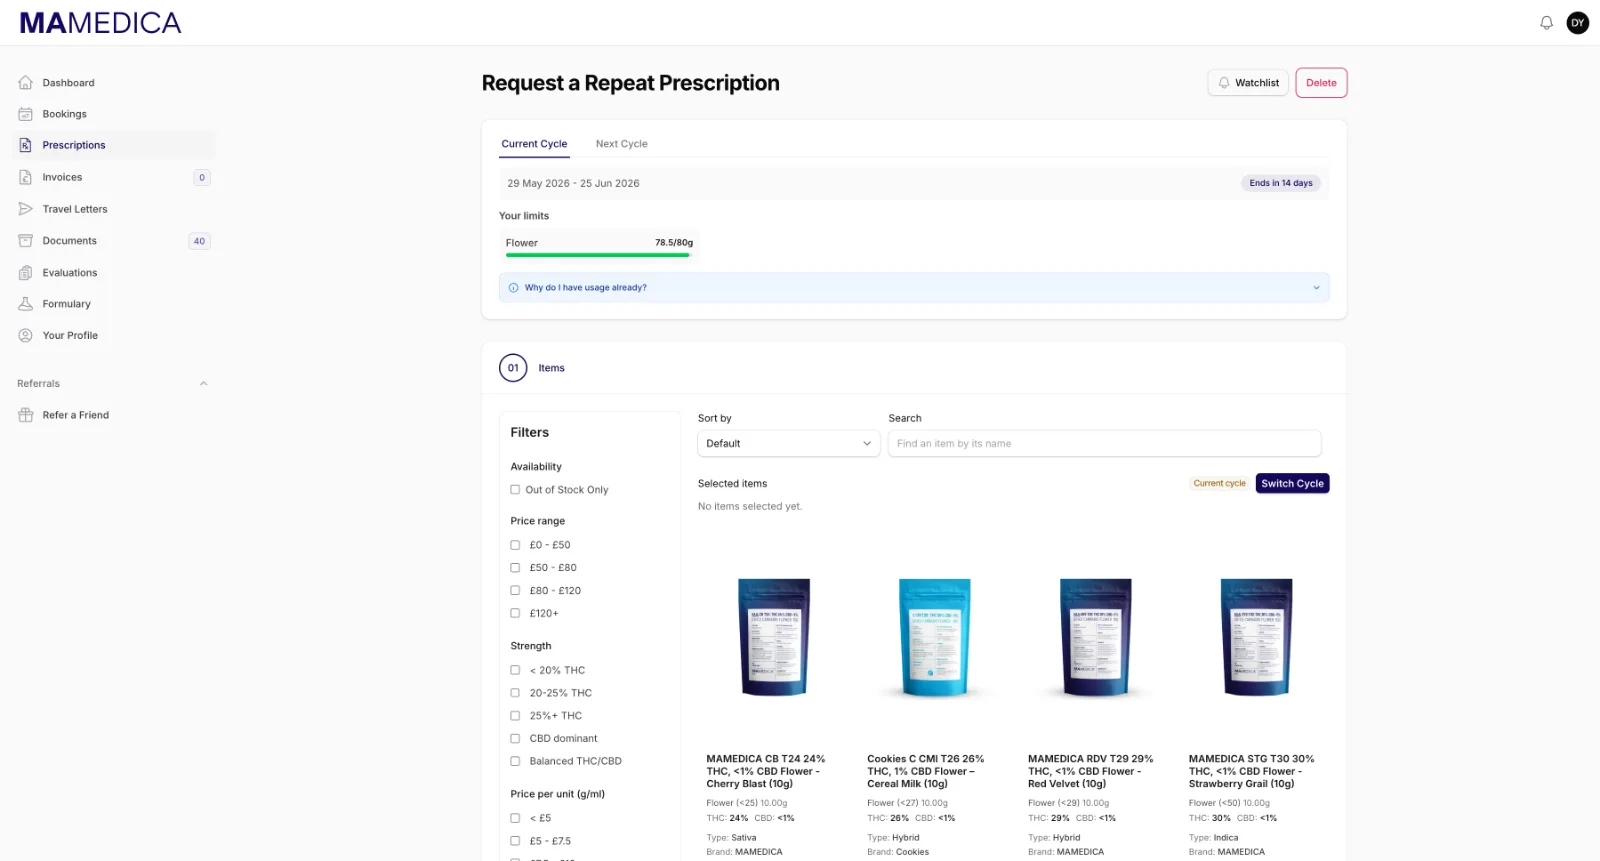
Task: Click the Current cycle tag
Action: click(1219, 484)
